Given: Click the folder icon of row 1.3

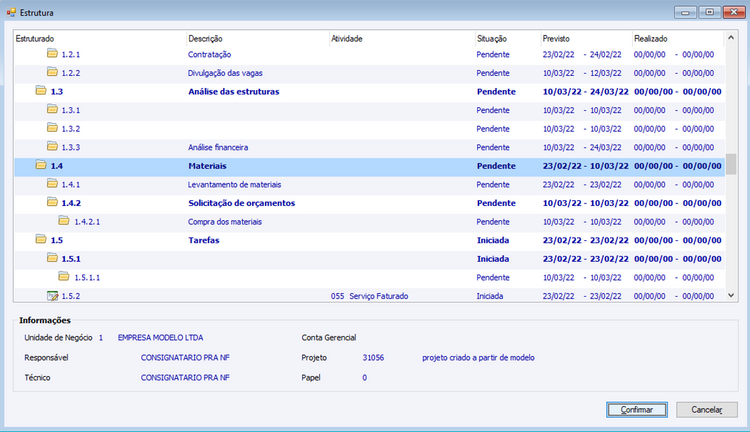Looking at the screenshot, I should (41, 91).
